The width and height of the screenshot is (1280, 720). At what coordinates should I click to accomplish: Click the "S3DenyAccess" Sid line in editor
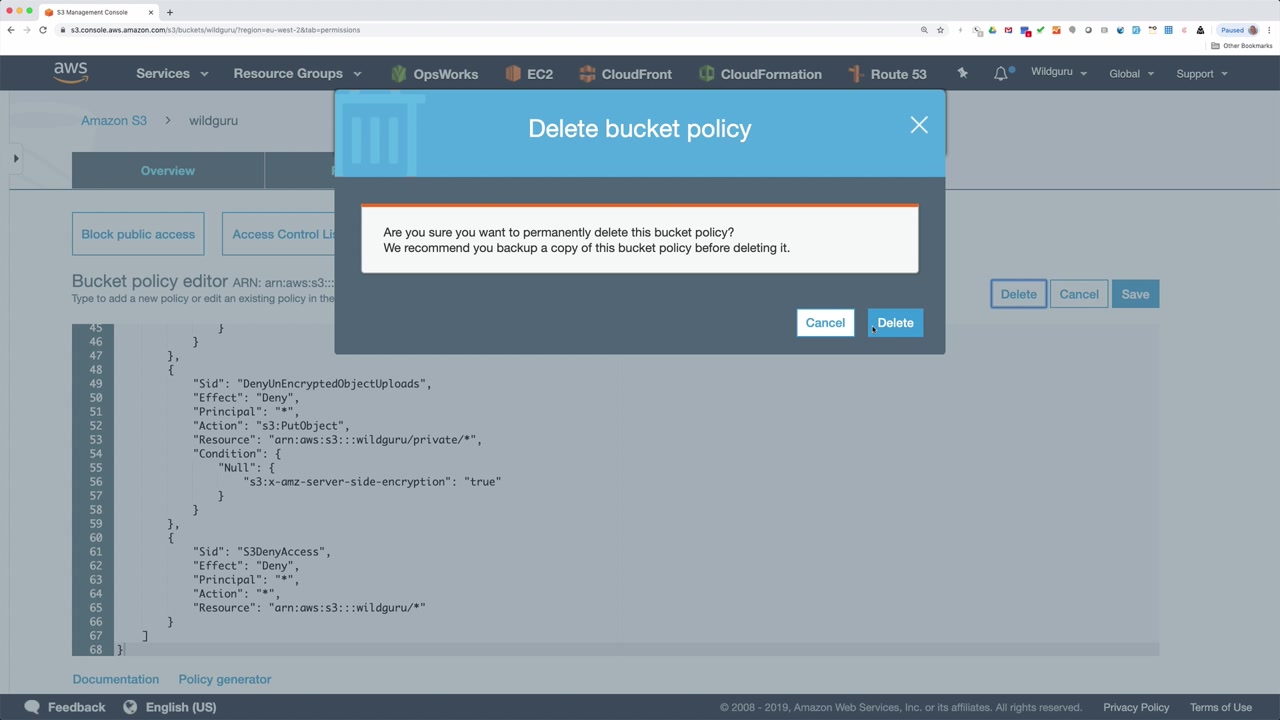click(262, 552)
